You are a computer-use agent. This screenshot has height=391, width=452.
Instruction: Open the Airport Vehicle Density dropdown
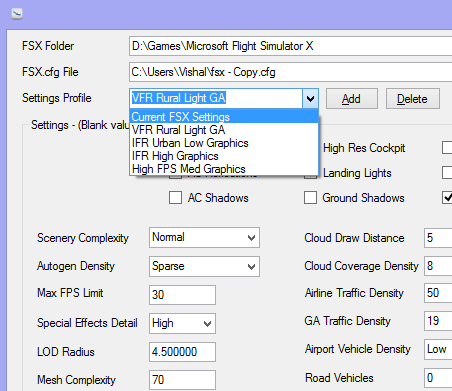click(x=438, y=349)
